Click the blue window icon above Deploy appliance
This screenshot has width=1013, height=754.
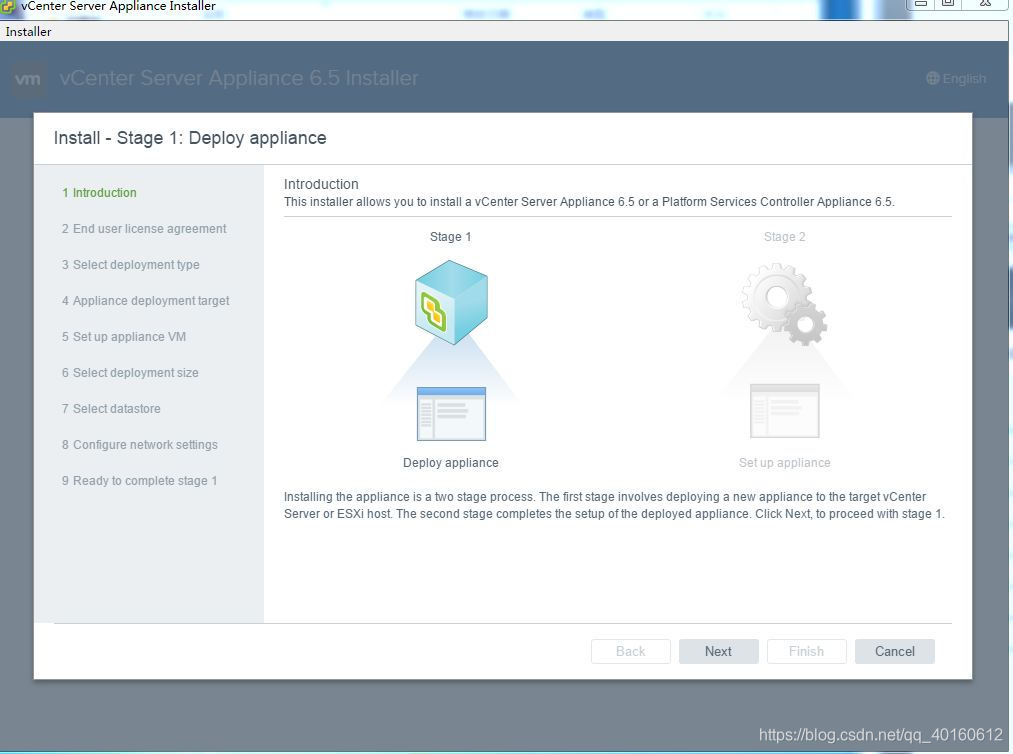(x=451, y=414)
